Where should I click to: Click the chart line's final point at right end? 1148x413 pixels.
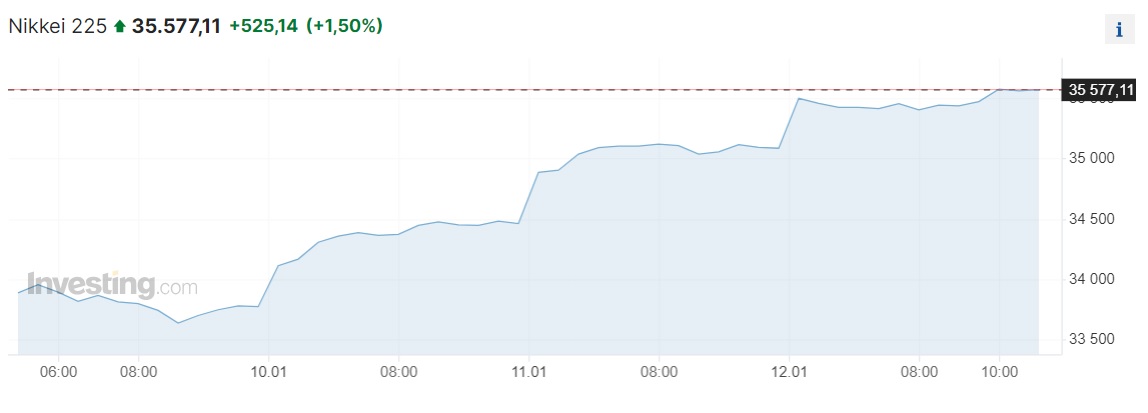[1038, 90]
